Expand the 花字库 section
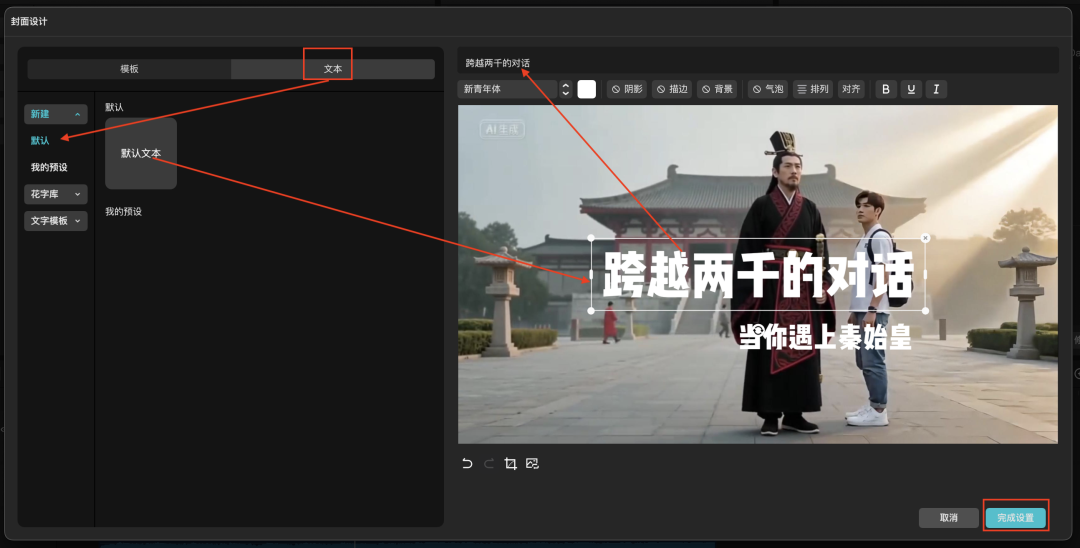 click(x=56, y=194)
